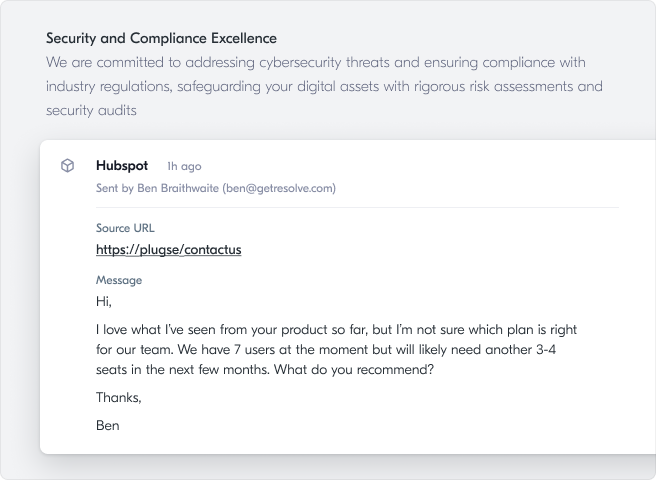Click the 'What do you recommend?' sentence
The height and width of the screenshot is (480, 656).
tap(354, 370)
